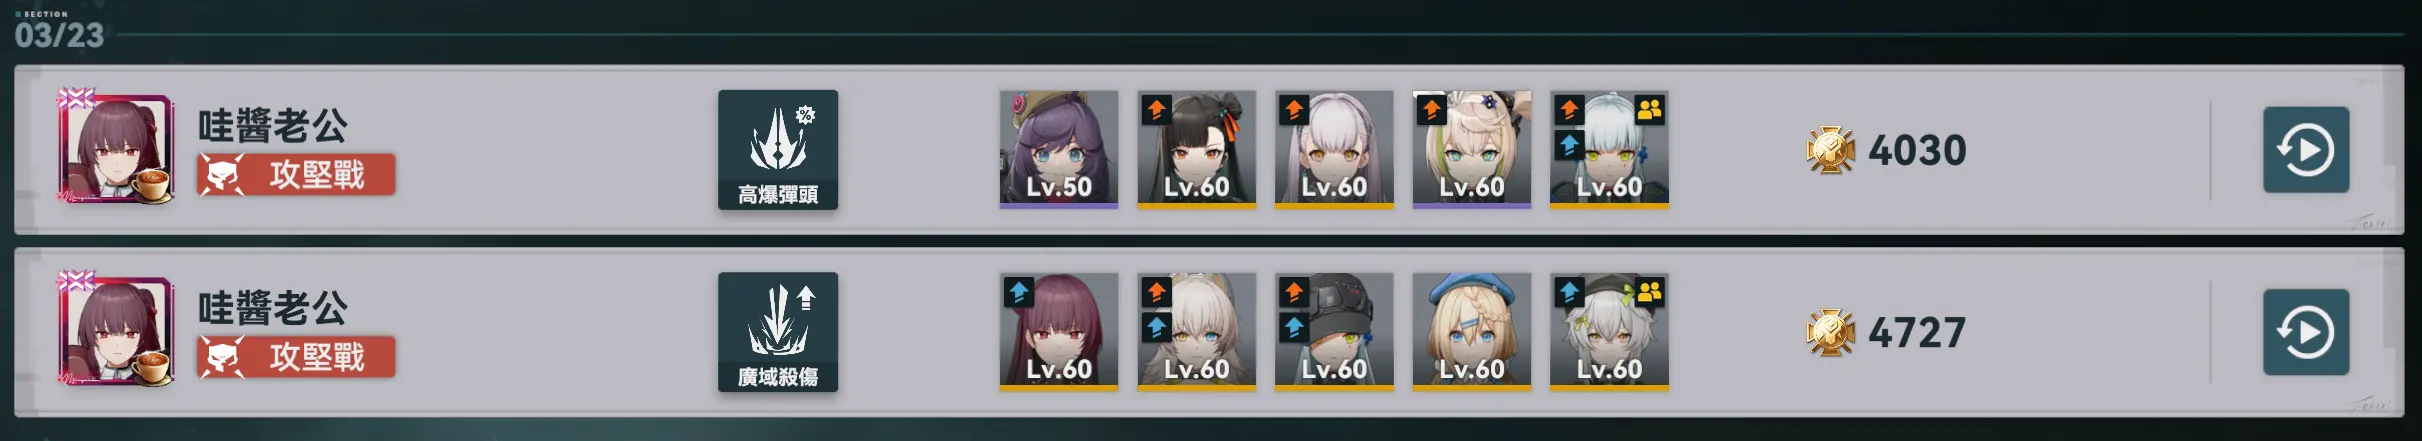Image resolution: width=2422 pixels, height=441 pixels.
Task: Select the 高爆彈頭 buff icon
Action: [x=778, y=150]
